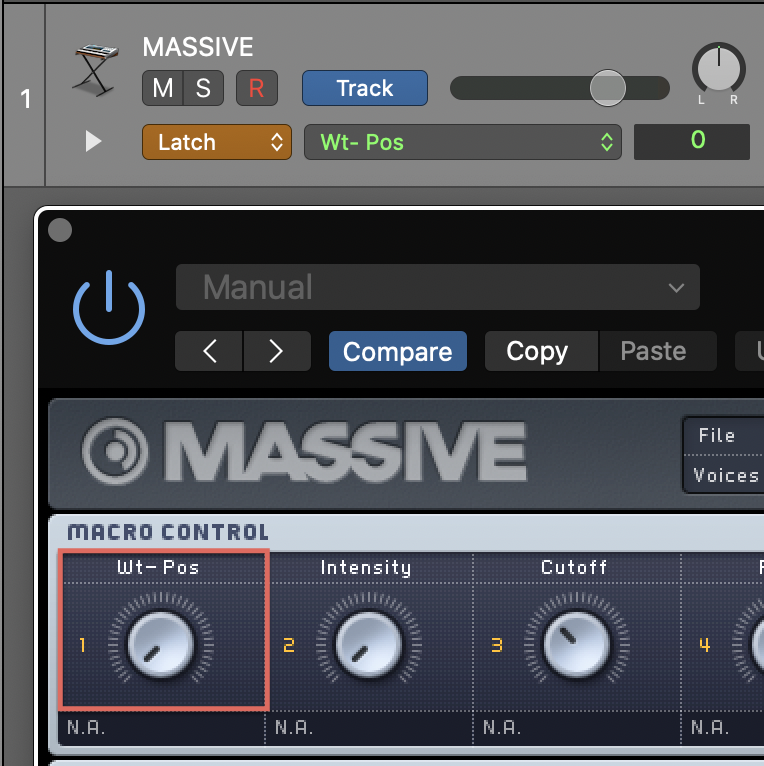Screen dimensions: 764x766
Task: Open the Latch automation mode dropdown
Action: pyautogui.click(x=217, y=142)
